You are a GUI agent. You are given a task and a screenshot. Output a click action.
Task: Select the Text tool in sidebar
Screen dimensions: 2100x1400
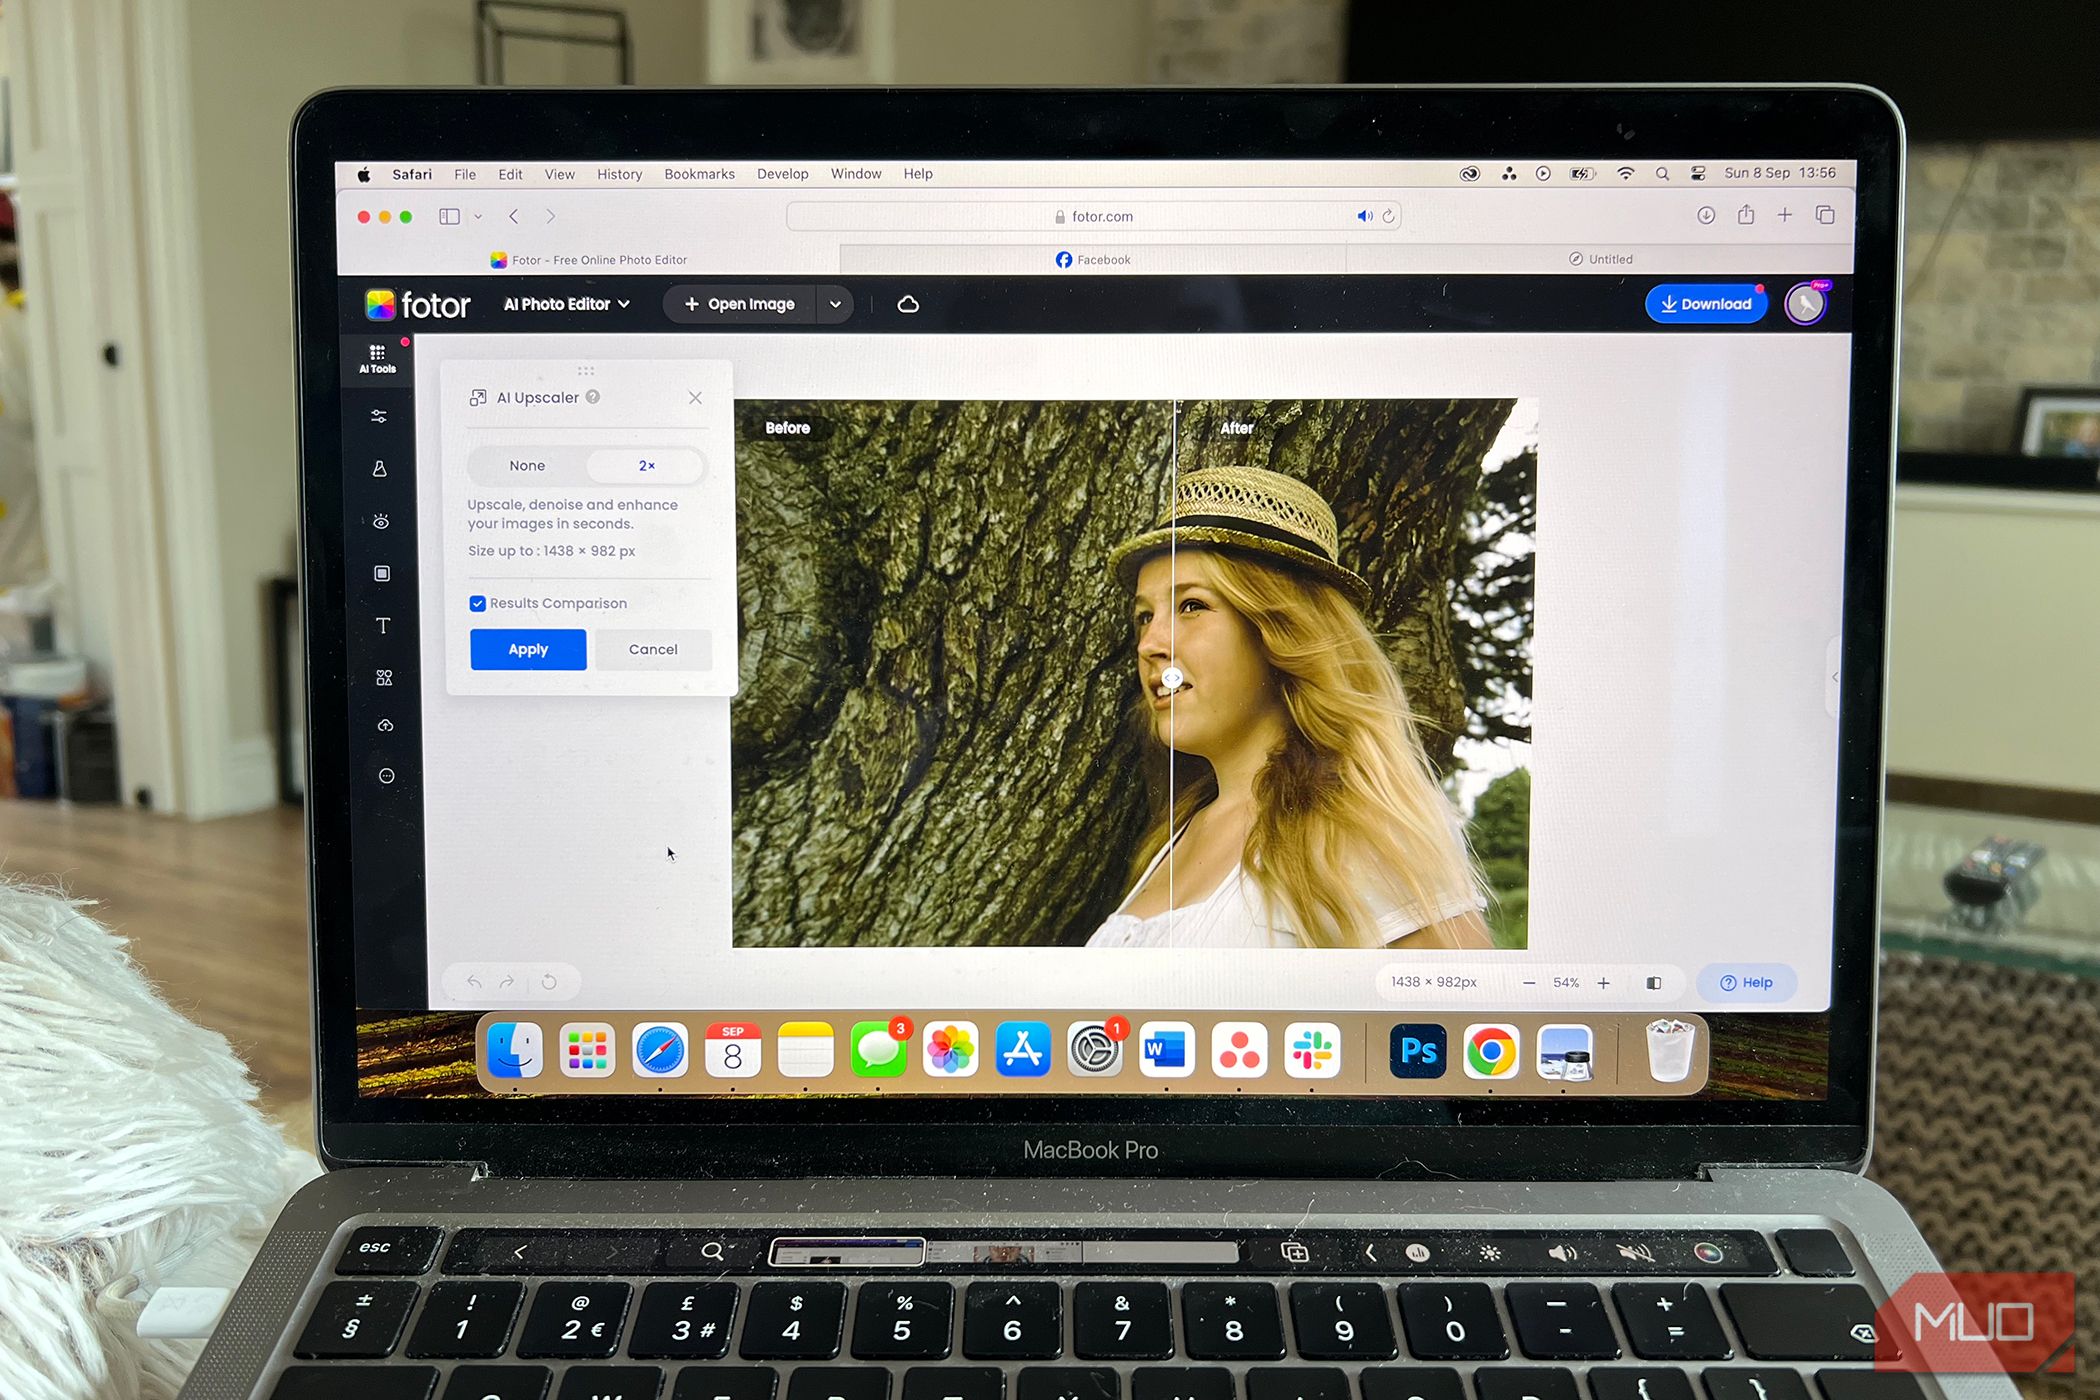click(x=383, y=626)
